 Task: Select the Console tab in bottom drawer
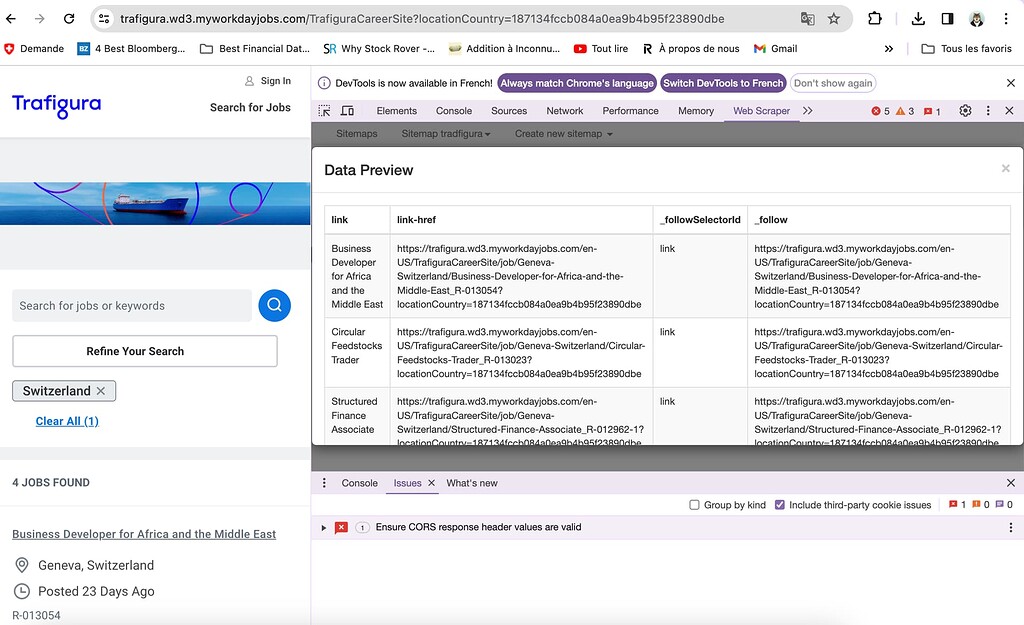(x=359, y=483)
